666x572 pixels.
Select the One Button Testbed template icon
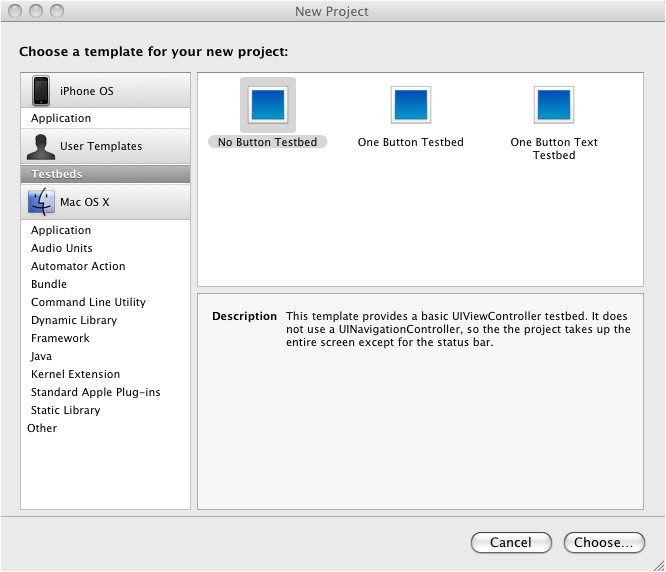point(410,105)
